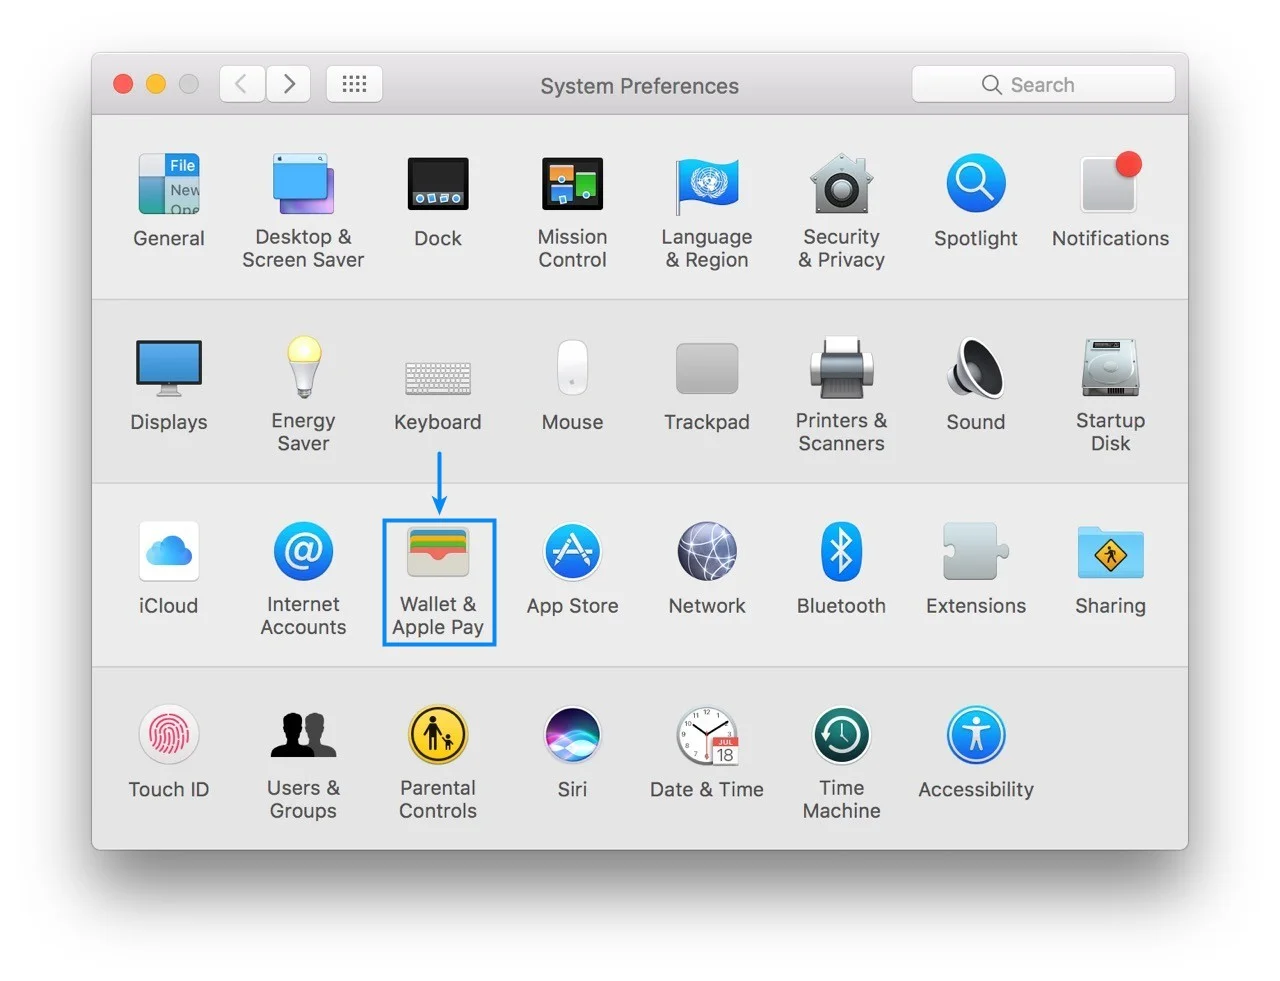The height and width of the screenshot is (981, 1280).
Task: Go back using the left chevron
Action: click(x=242, y=84)
